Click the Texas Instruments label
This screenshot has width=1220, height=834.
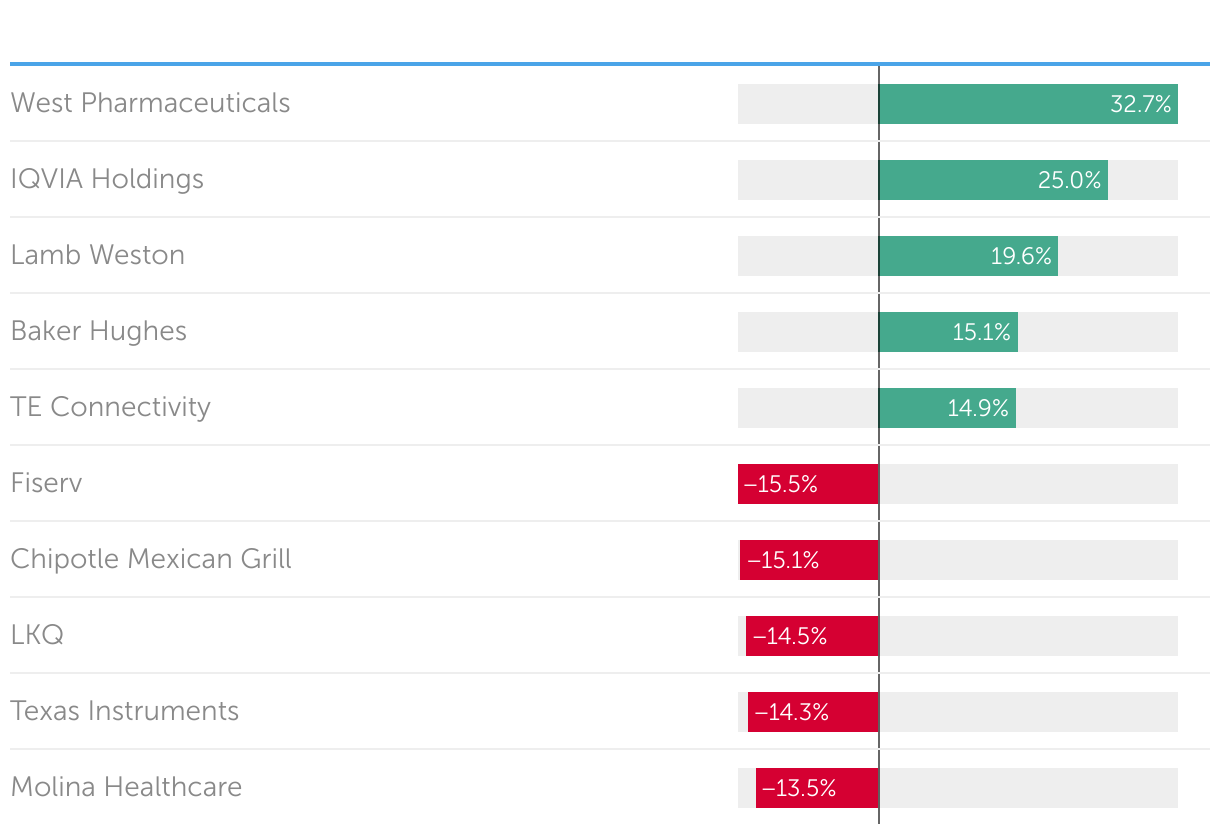[x=125, y=711]
